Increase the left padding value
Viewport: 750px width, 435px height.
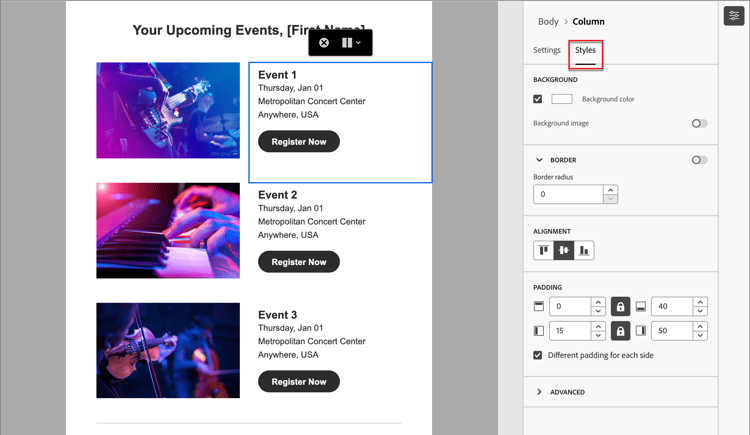click(x=598, y=326)
